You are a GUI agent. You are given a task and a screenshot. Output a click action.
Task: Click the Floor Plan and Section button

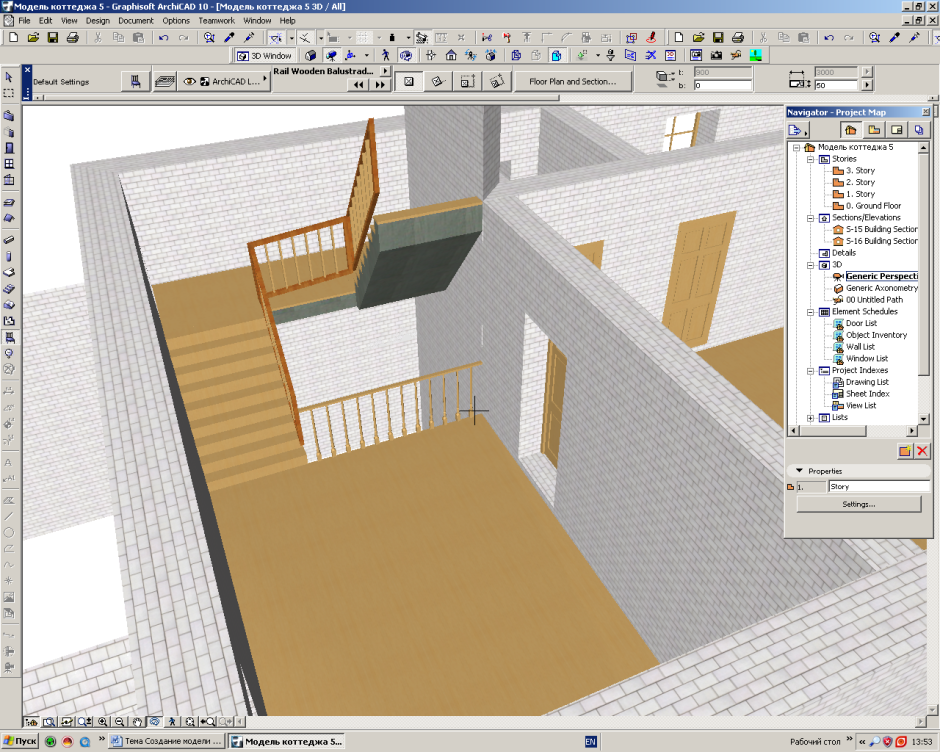pyautogui.click(x=573, y=81)
